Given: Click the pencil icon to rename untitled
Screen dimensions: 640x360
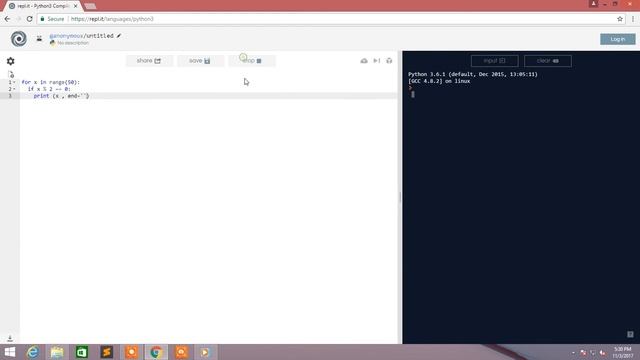Looking at the screenshot, I should [119, 36].
